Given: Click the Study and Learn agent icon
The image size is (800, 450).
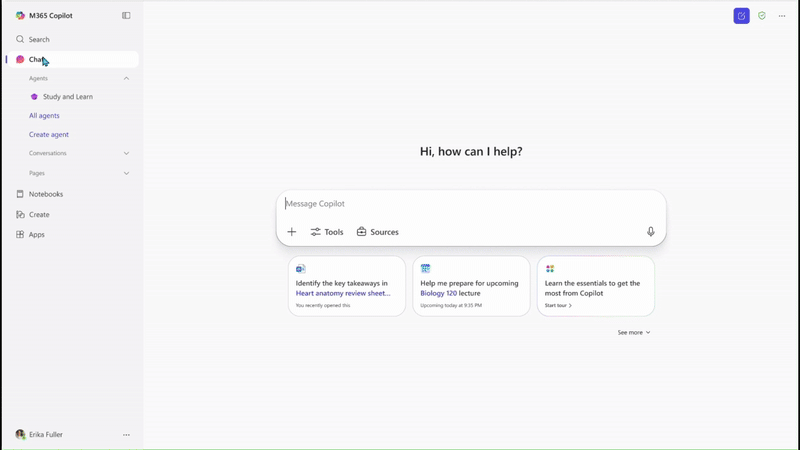Looking at the screenshot, I should 34,96.
